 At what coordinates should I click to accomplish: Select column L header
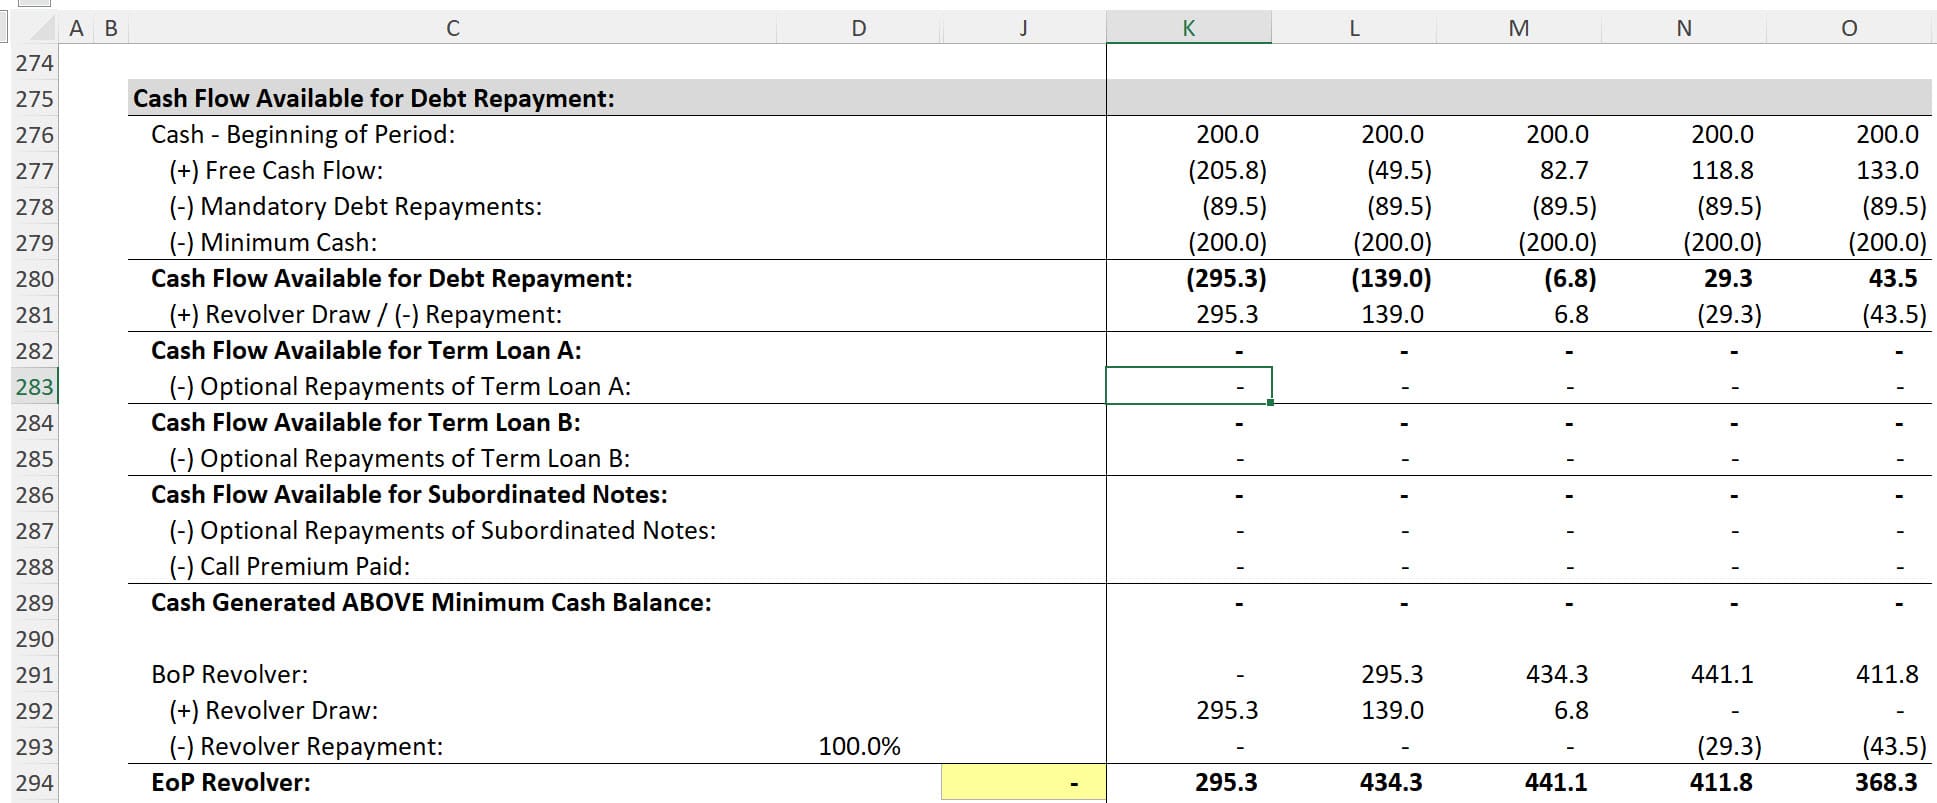pyautogui.click(x=1354, y=28)
